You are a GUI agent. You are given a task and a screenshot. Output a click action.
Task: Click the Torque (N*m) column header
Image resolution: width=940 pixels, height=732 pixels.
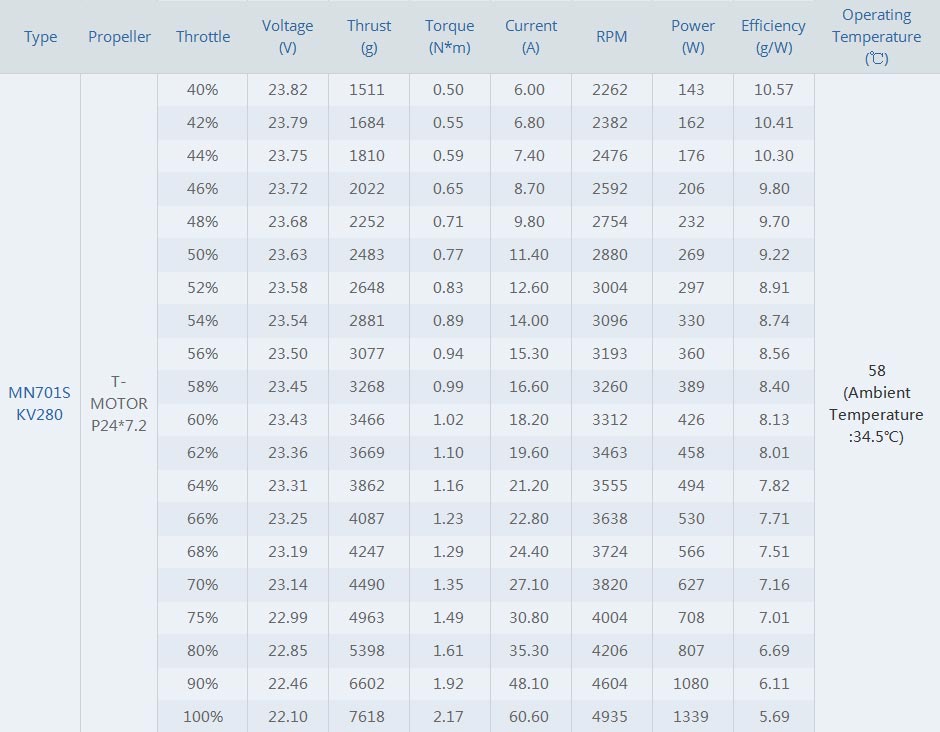450,37
